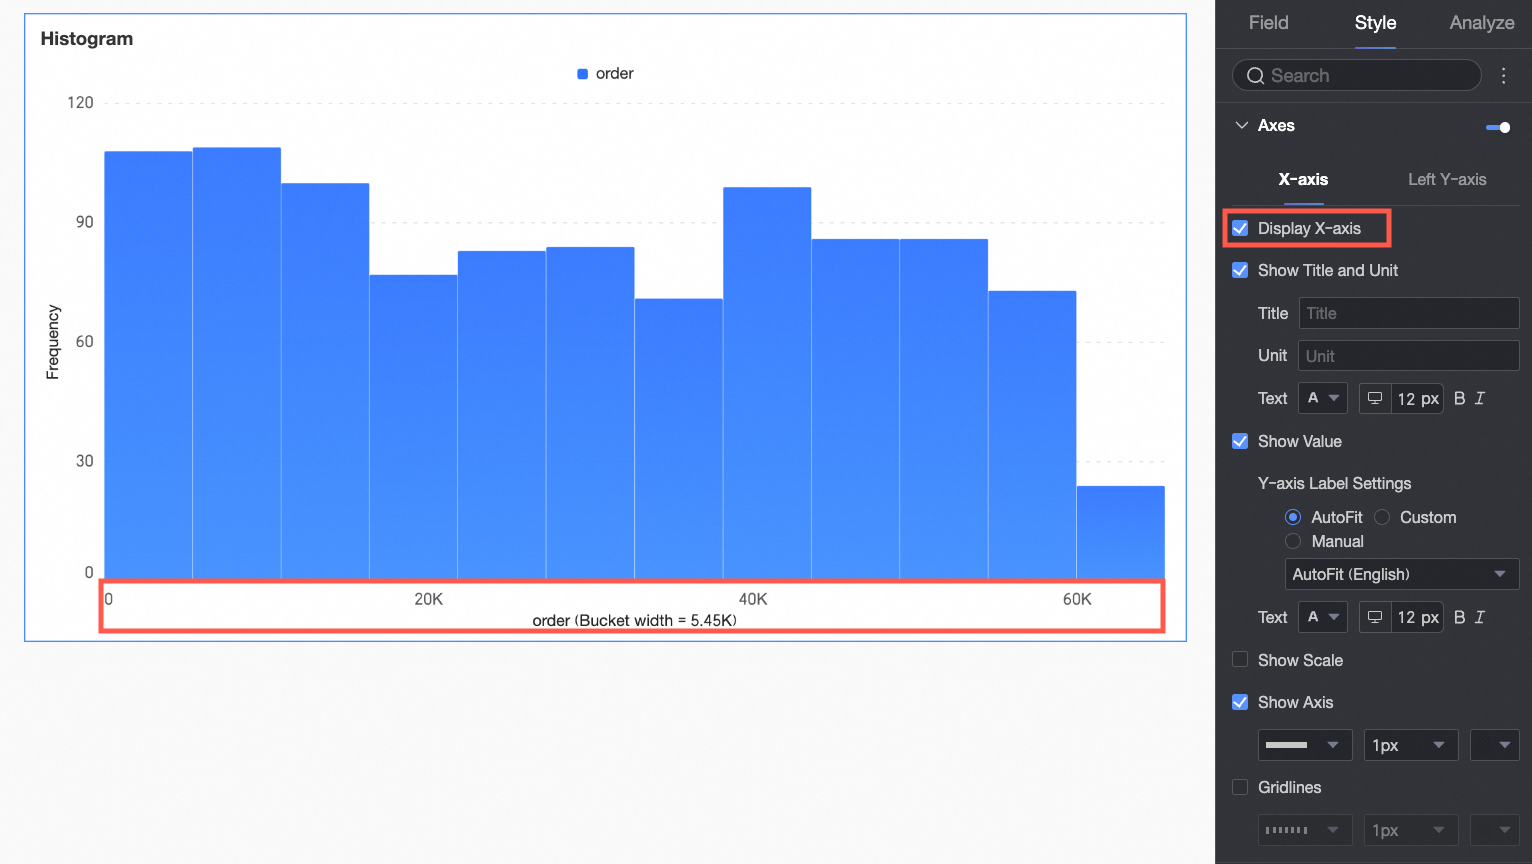Image resolution: width=1532 pixels, height=864 pixels.
Task: Click the Frequency y-axis label
Action: coord(53,342)
